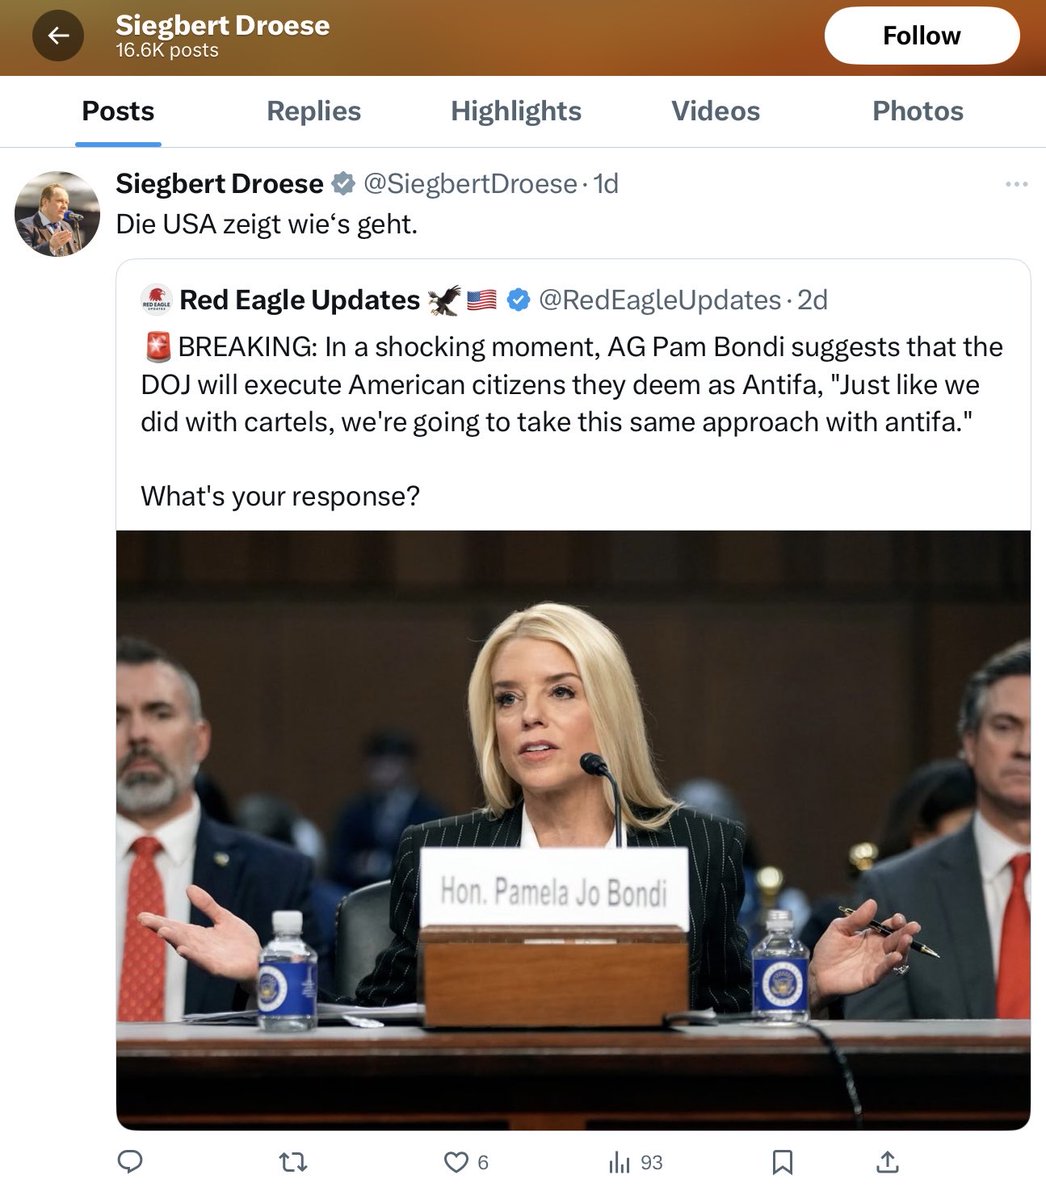Follow Siegbert Droese's account
The image size is (1046, 1200).
point(921,36)
